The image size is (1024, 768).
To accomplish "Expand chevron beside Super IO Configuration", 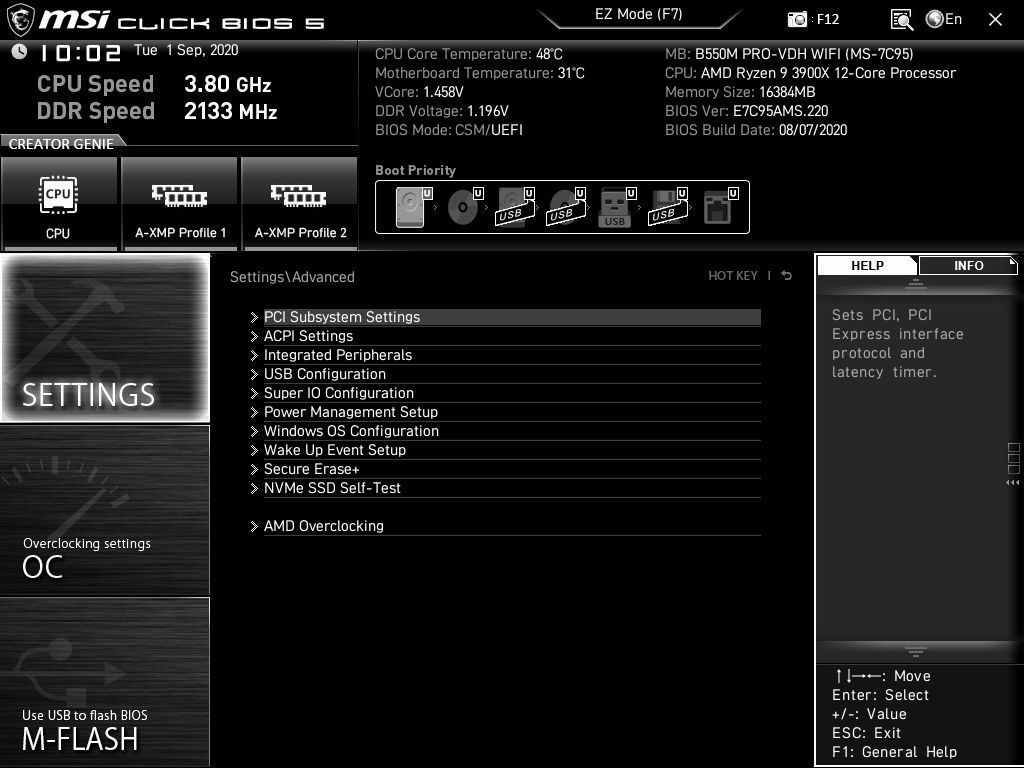I will click(x=254, y=393).
